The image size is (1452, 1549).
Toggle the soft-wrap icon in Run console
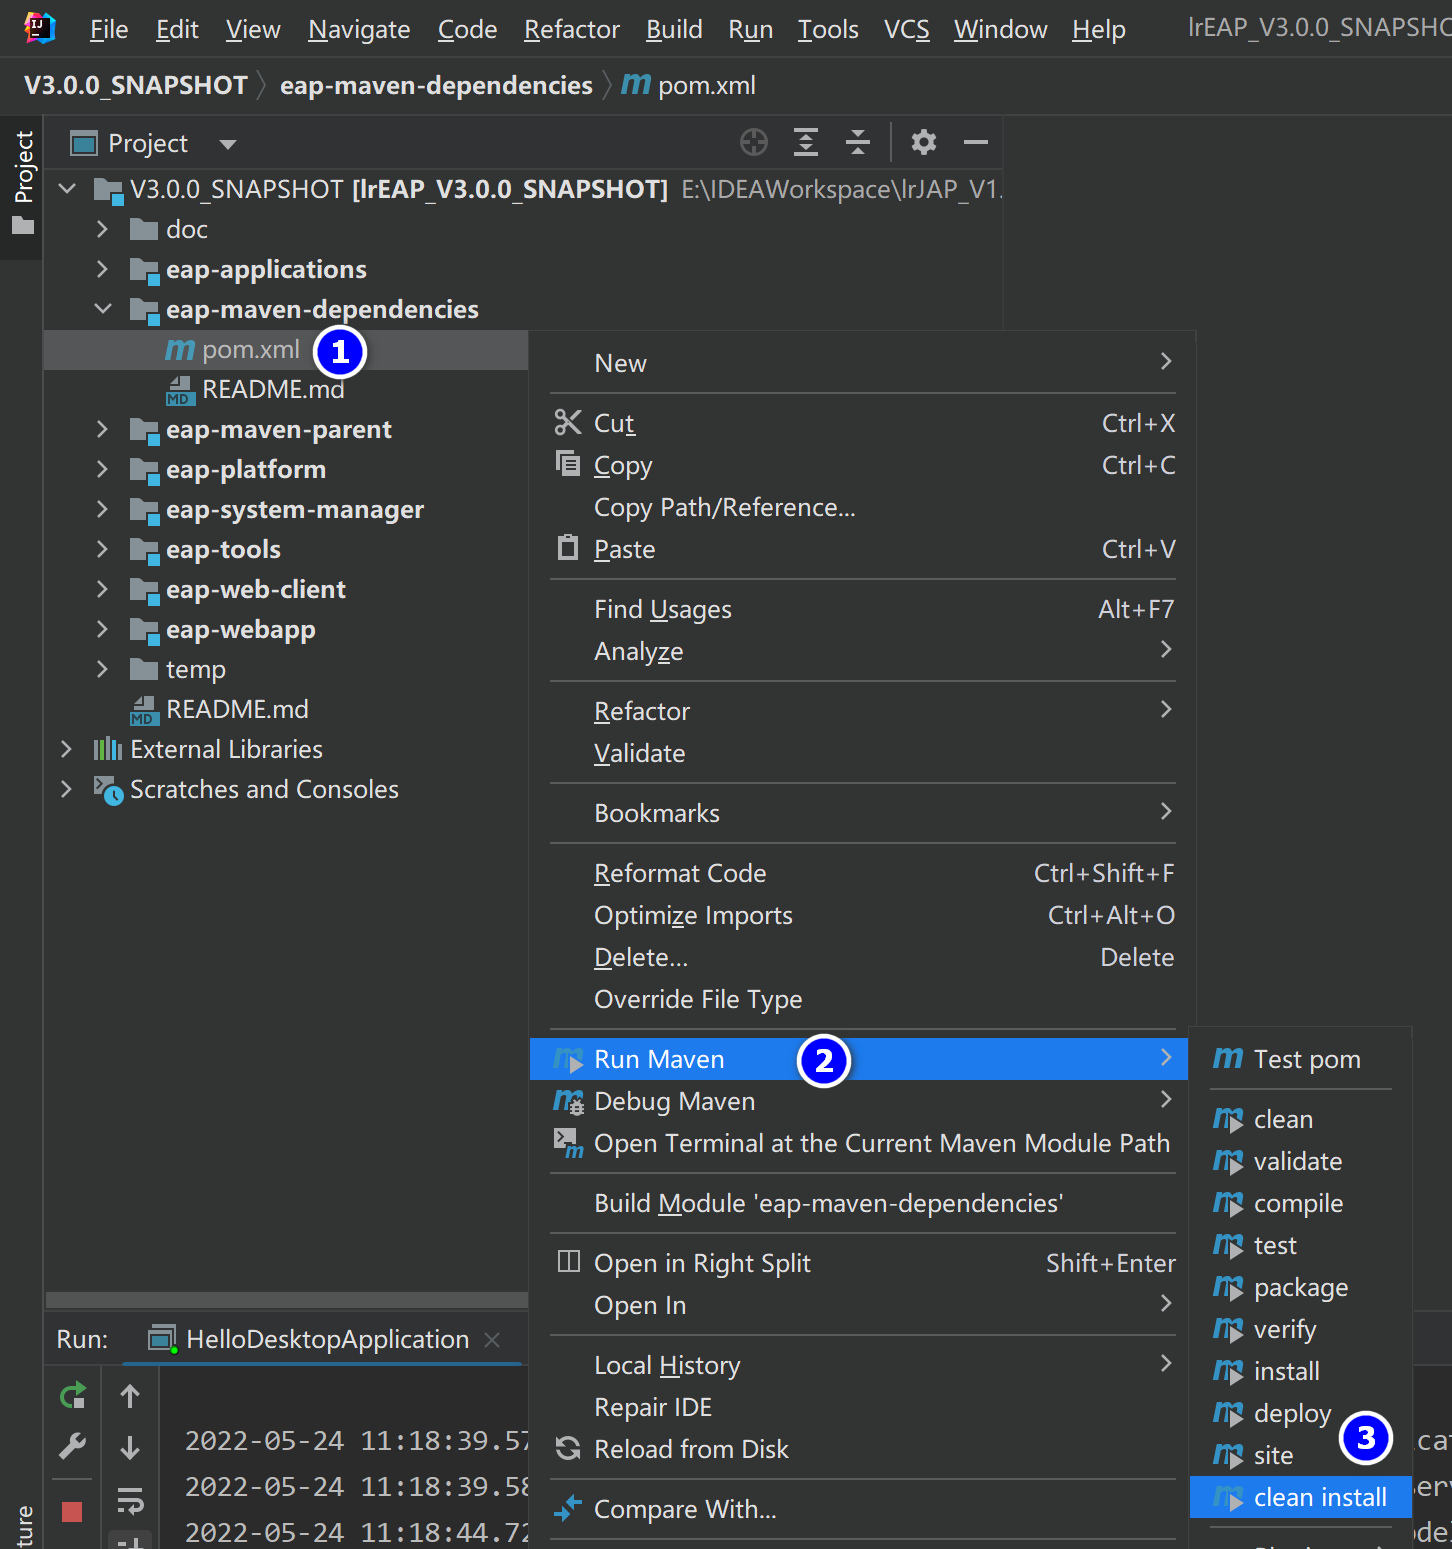[130, 1500]
